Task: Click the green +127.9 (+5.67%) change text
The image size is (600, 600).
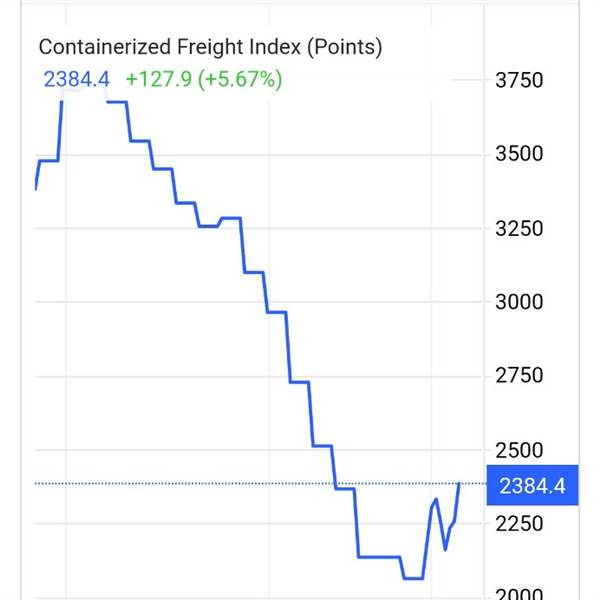Action: point(203,79)
